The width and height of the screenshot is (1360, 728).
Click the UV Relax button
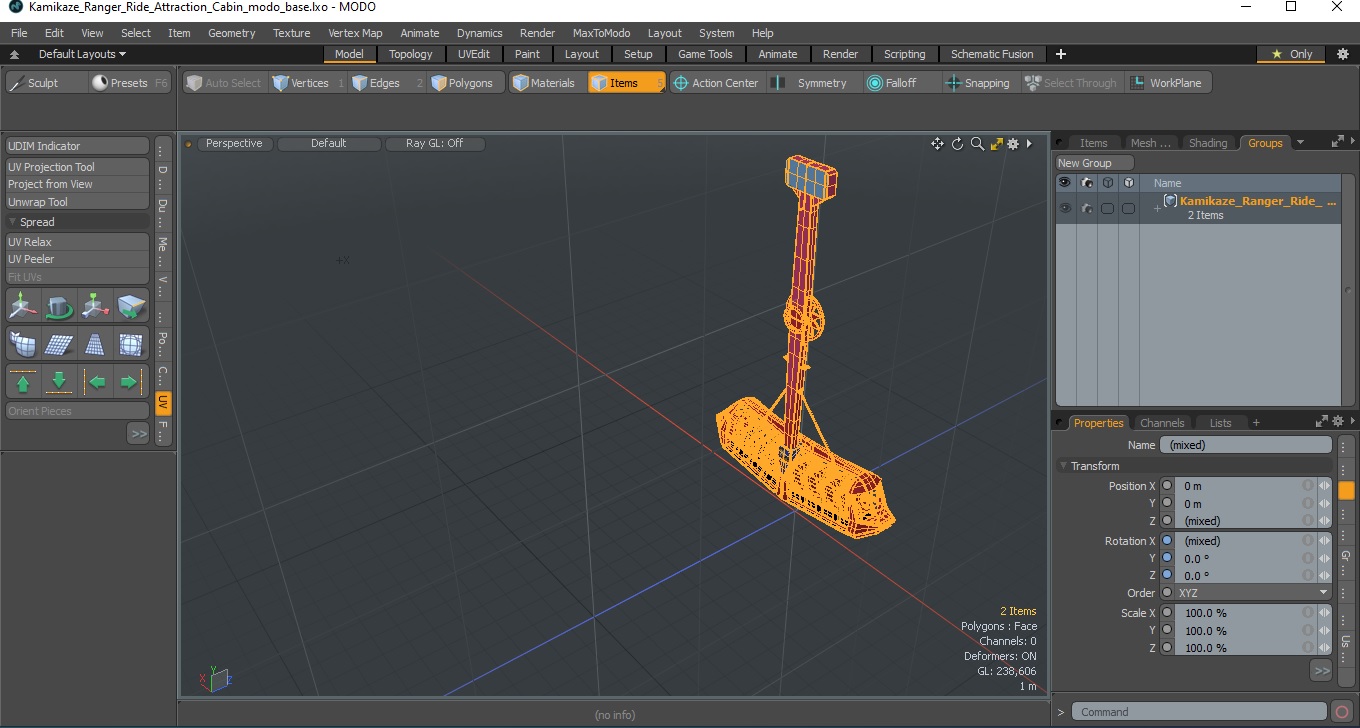78,242
